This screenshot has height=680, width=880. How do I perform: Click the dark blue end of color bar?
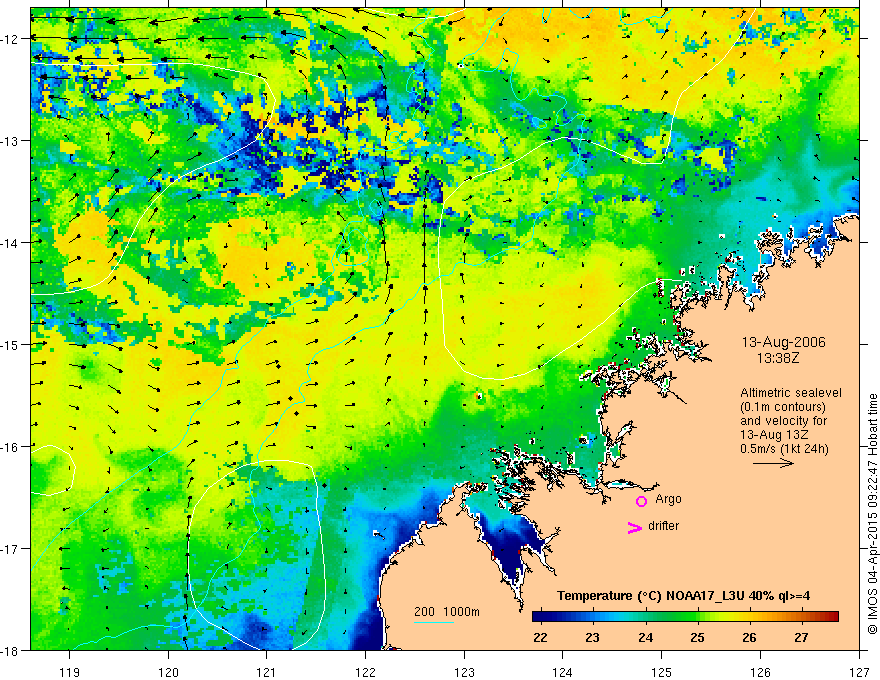(539, 616)
